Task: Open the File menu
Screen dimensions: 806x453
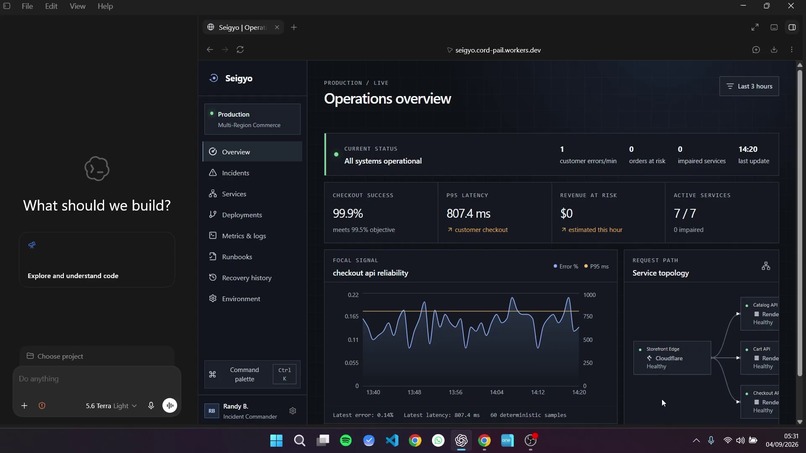Action: point(27,6)
